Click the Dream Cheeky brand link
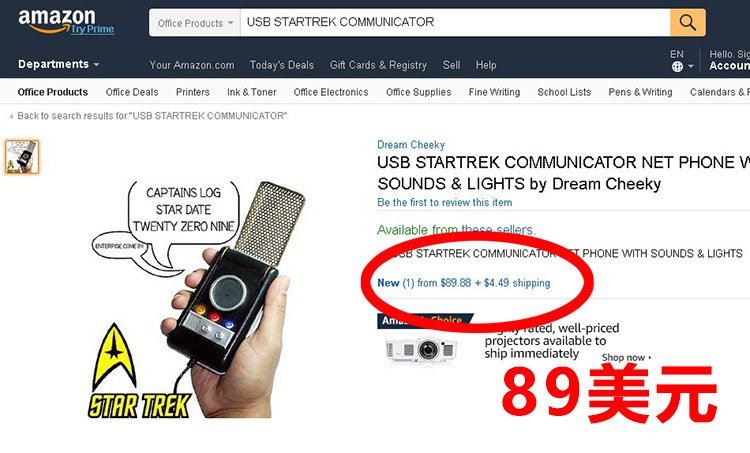Viewport: 750px width, 453px height. coord(411,144)
